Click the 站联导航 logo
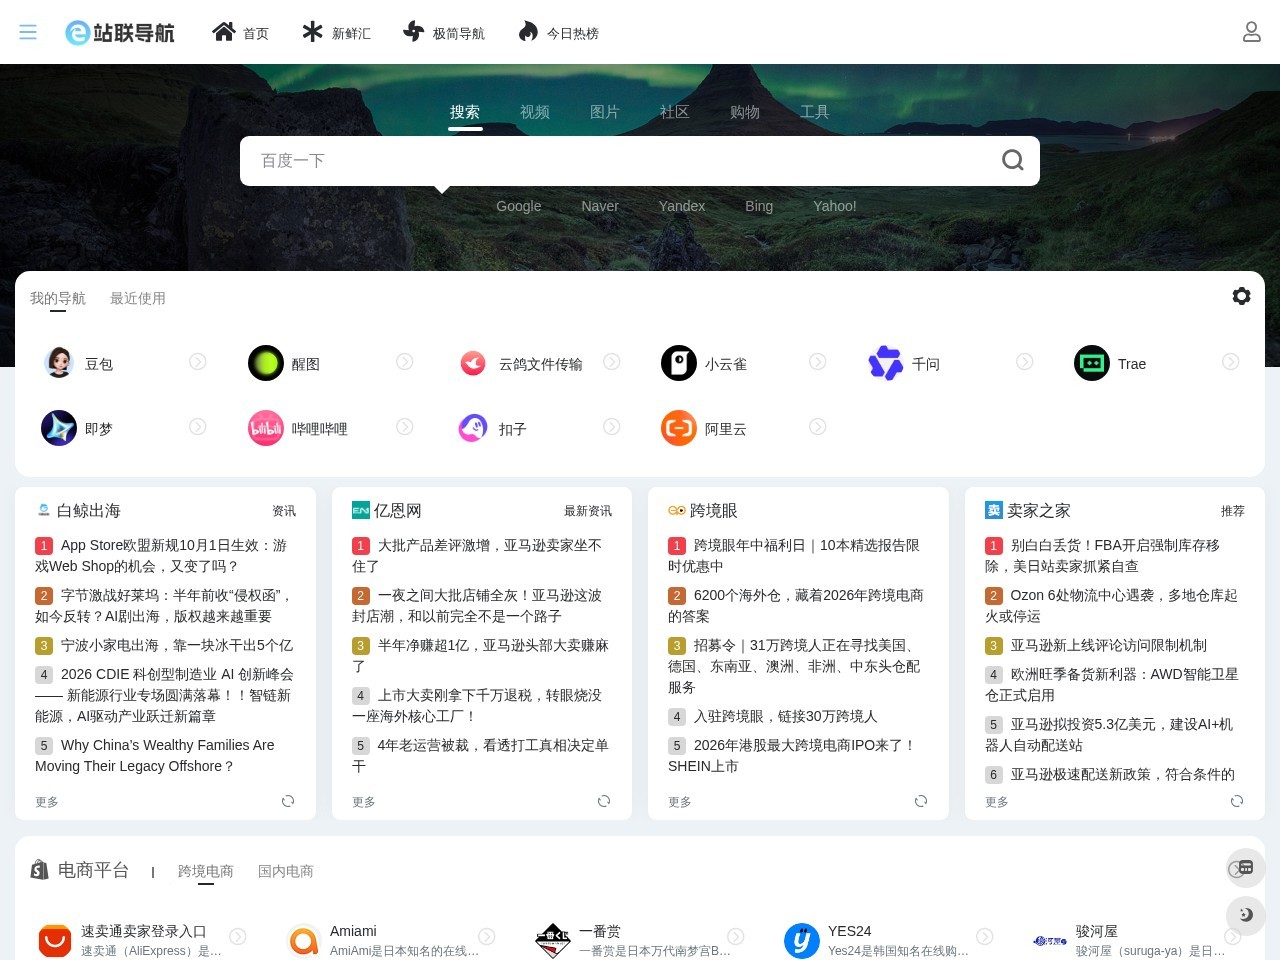Screen dimensions: 1280x960 pyautogui.click(x=120, y=32)
